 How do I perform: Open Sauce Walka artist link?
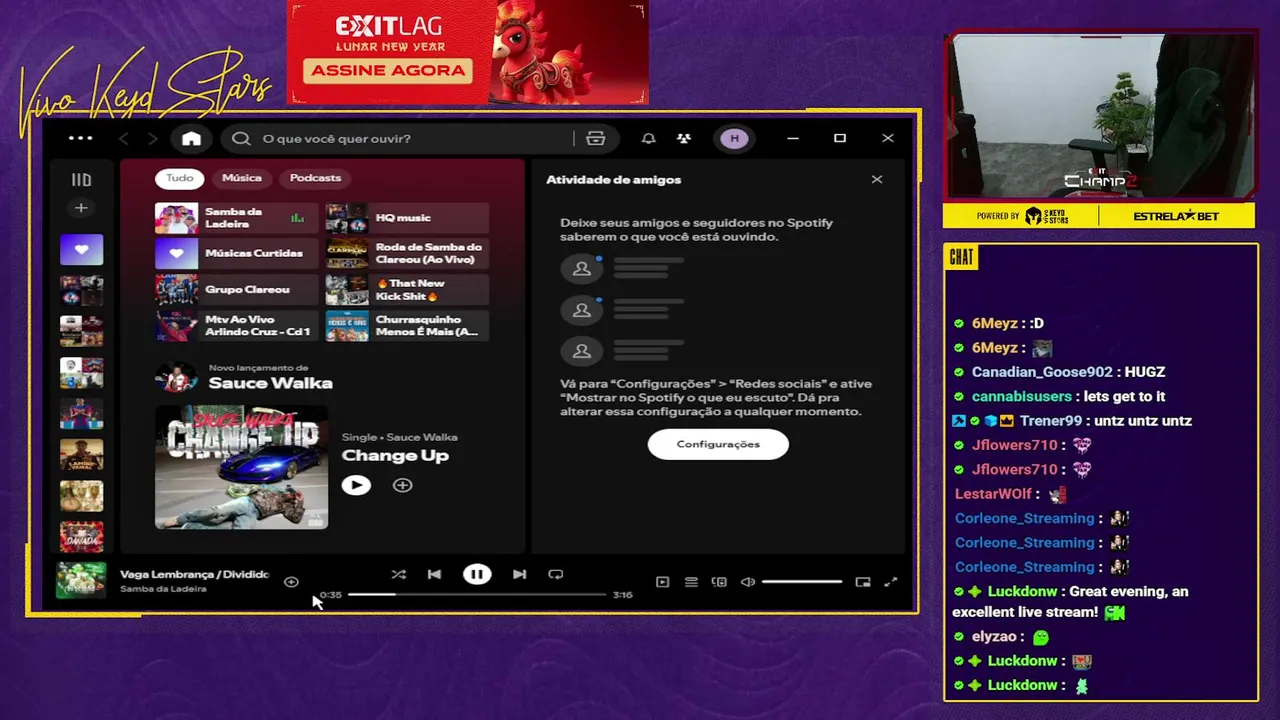click(x=270, y=383)
